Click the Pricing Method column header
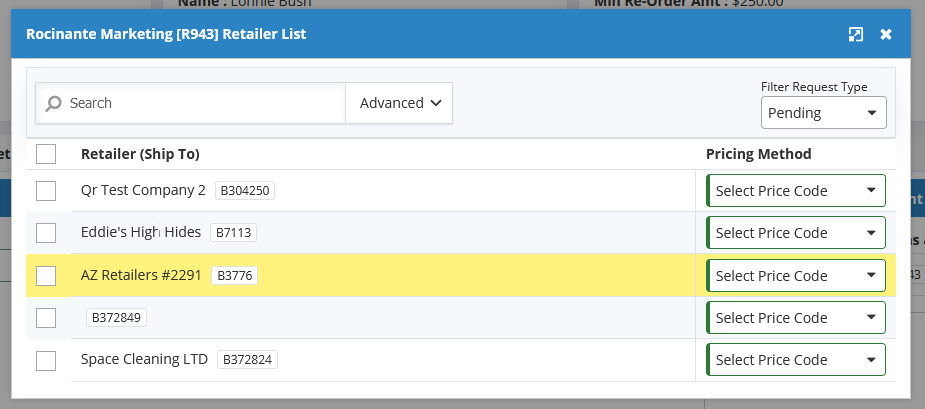 (759, 154)
